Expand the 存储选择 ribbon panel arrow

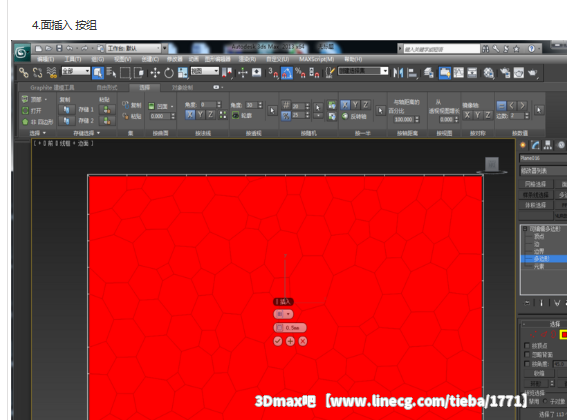tap(98, 133)
